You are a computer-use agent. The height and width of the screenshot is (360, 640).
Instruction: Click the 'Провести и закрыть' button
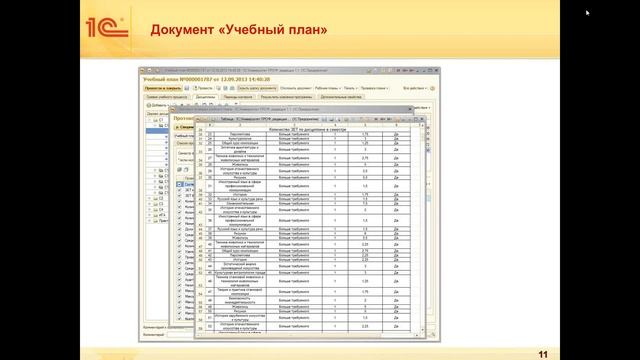coord(163,88)
